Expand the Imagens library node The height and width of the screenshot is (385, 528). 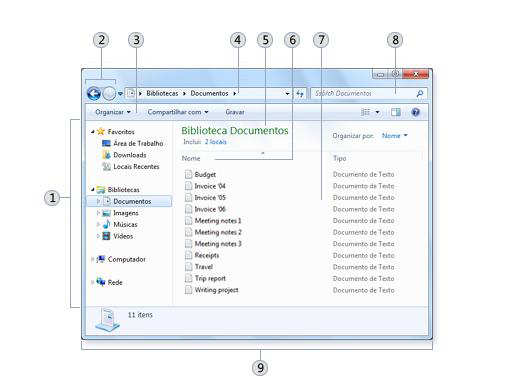click(x=98, y=213)
